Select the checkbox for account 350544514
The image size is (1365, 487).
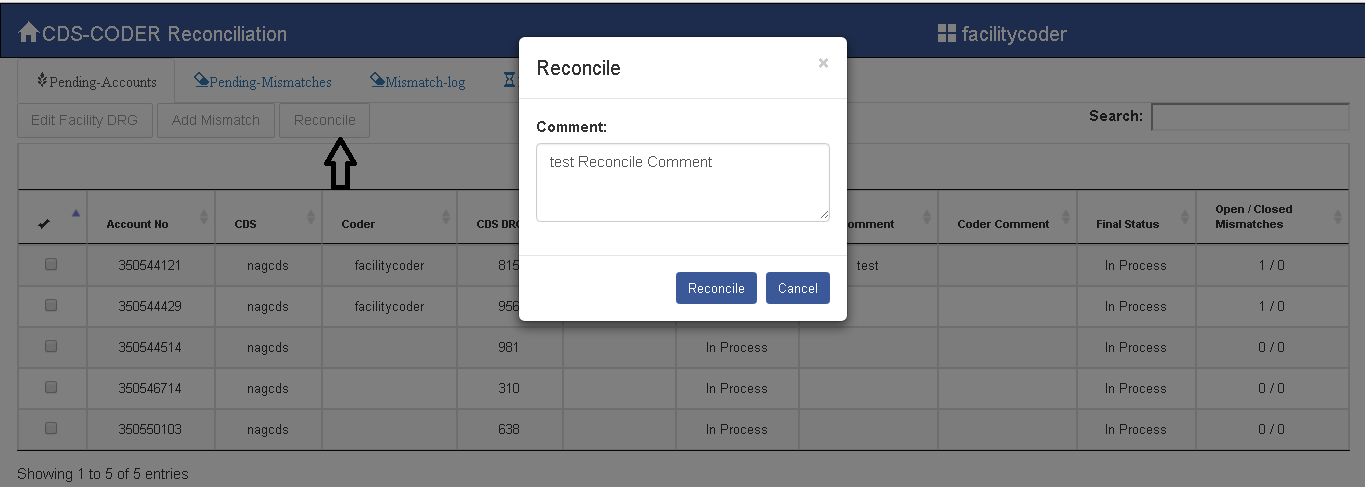[51, 347]
